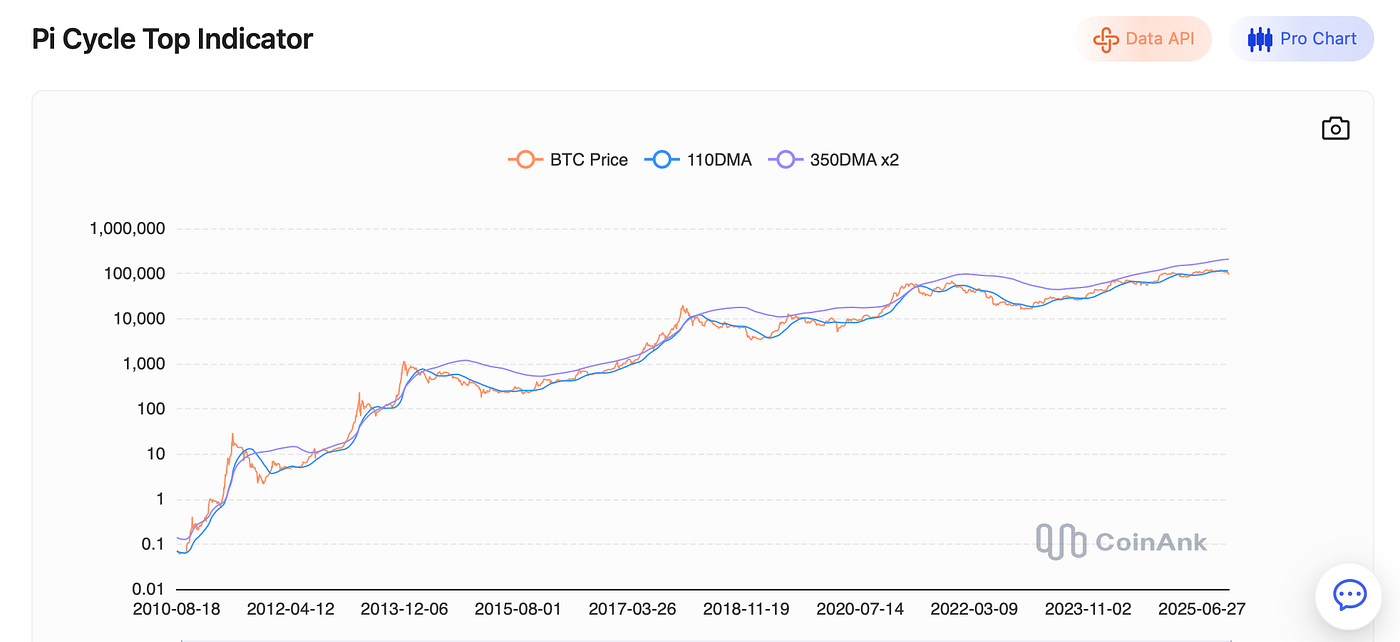
Task: Click the 2020-07-14 date label
Action: pyautogui.click(x=860, y=608)
